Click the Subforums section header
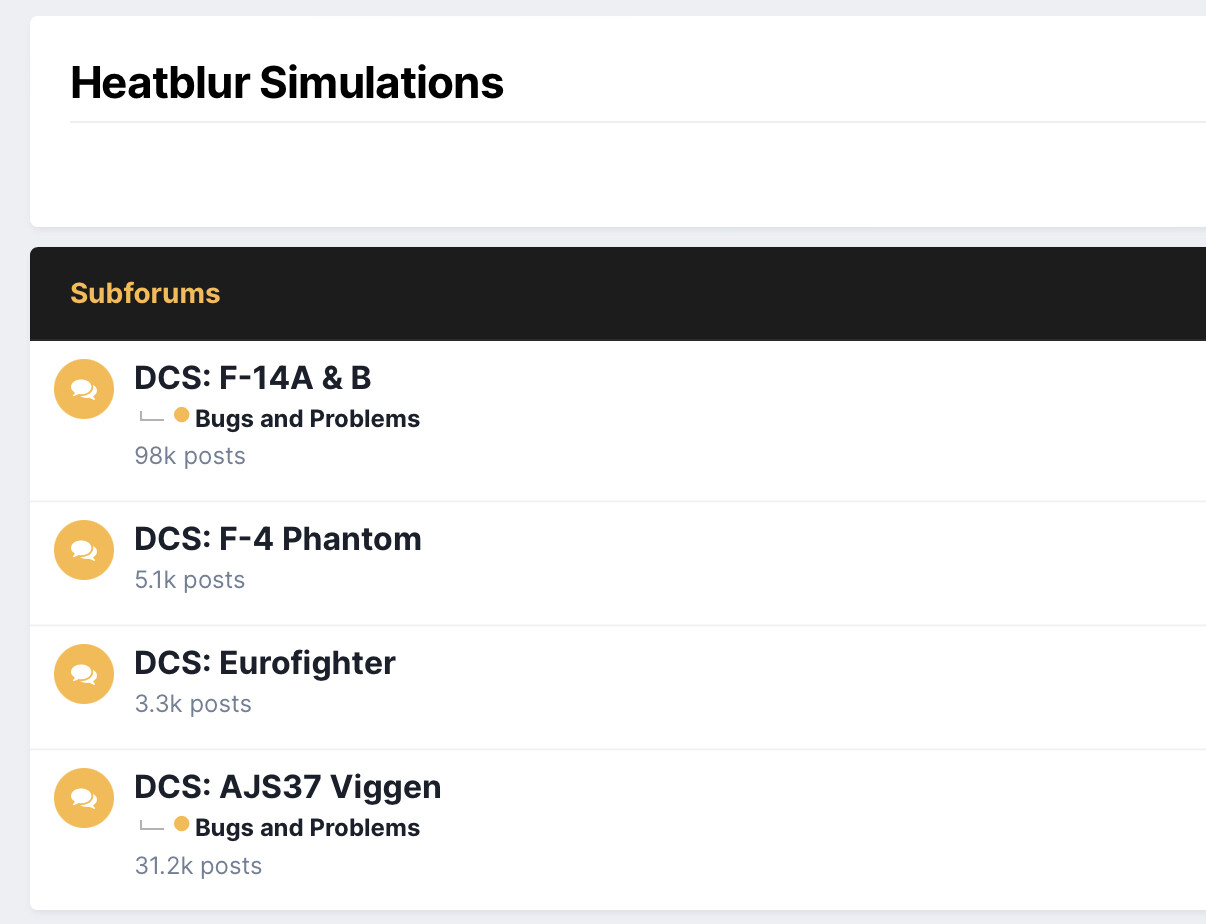Image resolution: width=1206 pixels, height=924 pixels. 145,293
